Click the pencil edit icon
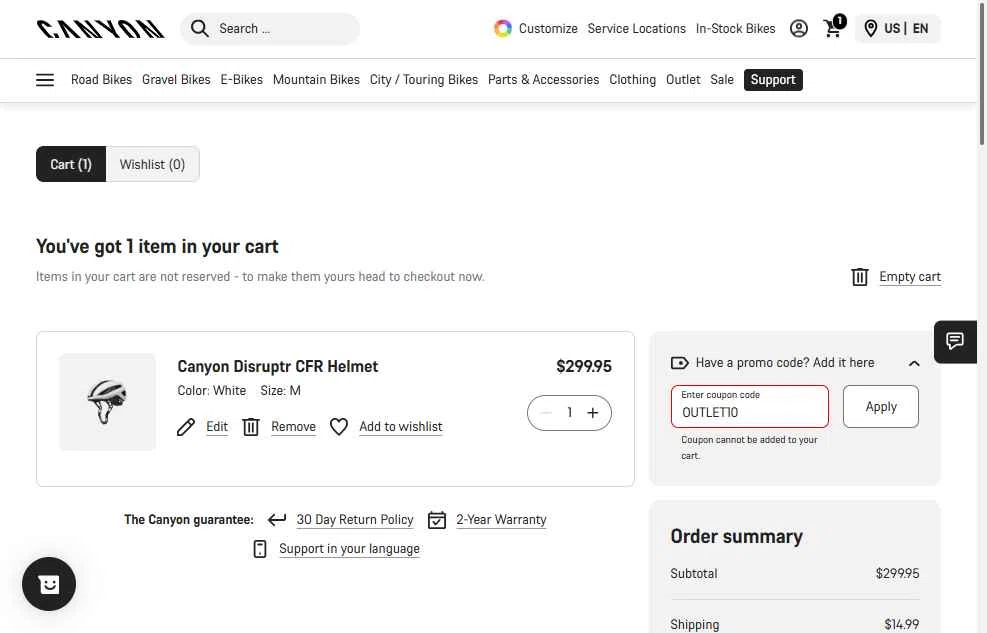The height and width of the screenshot is (633, 987). point(186,427)
